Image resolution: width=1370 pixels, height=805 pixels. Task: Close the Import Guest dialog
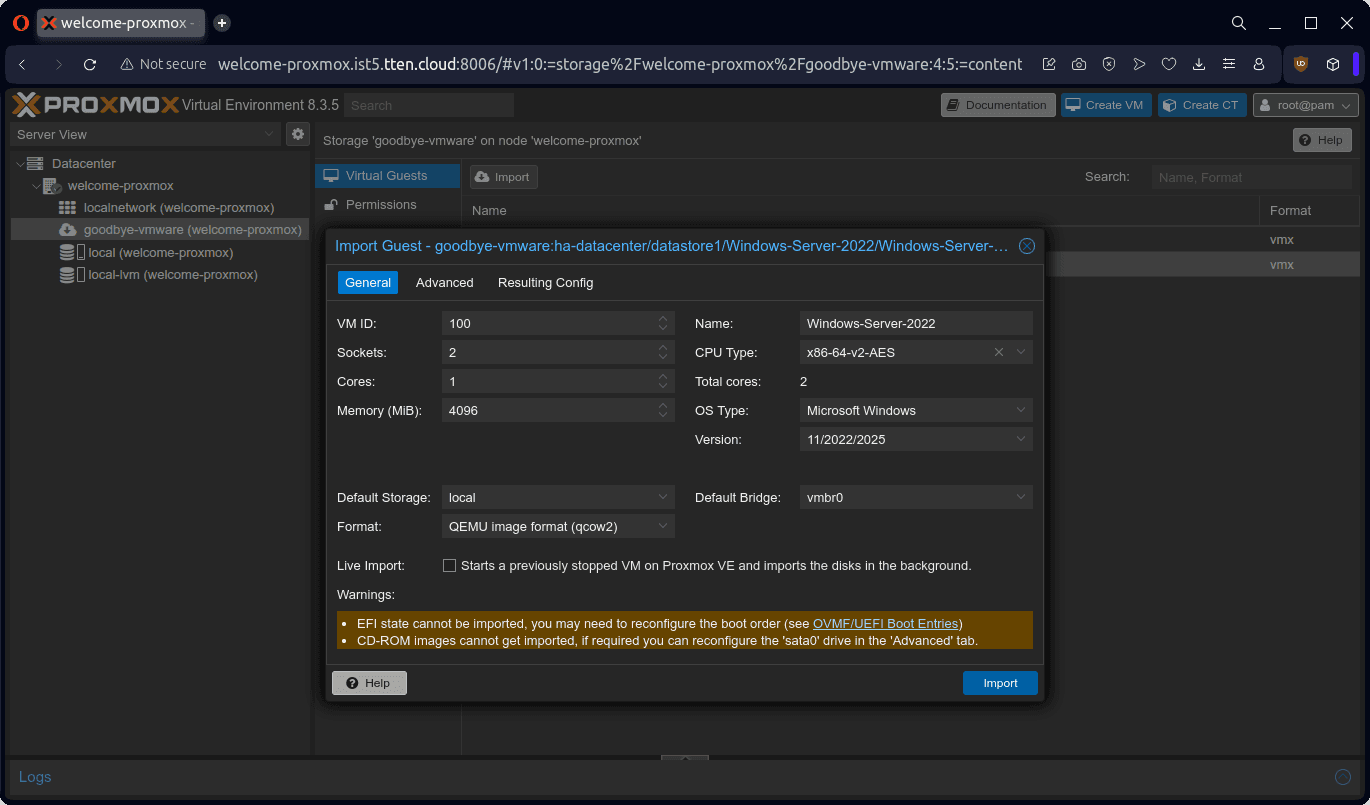click(x=1026, y=246)
